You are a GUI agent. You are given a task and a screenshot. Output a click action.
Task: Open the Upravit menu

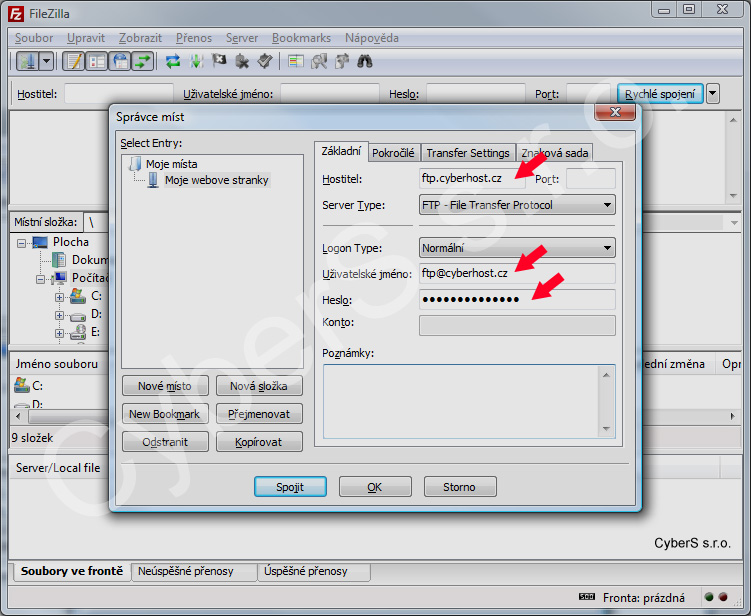pos(86,38)
